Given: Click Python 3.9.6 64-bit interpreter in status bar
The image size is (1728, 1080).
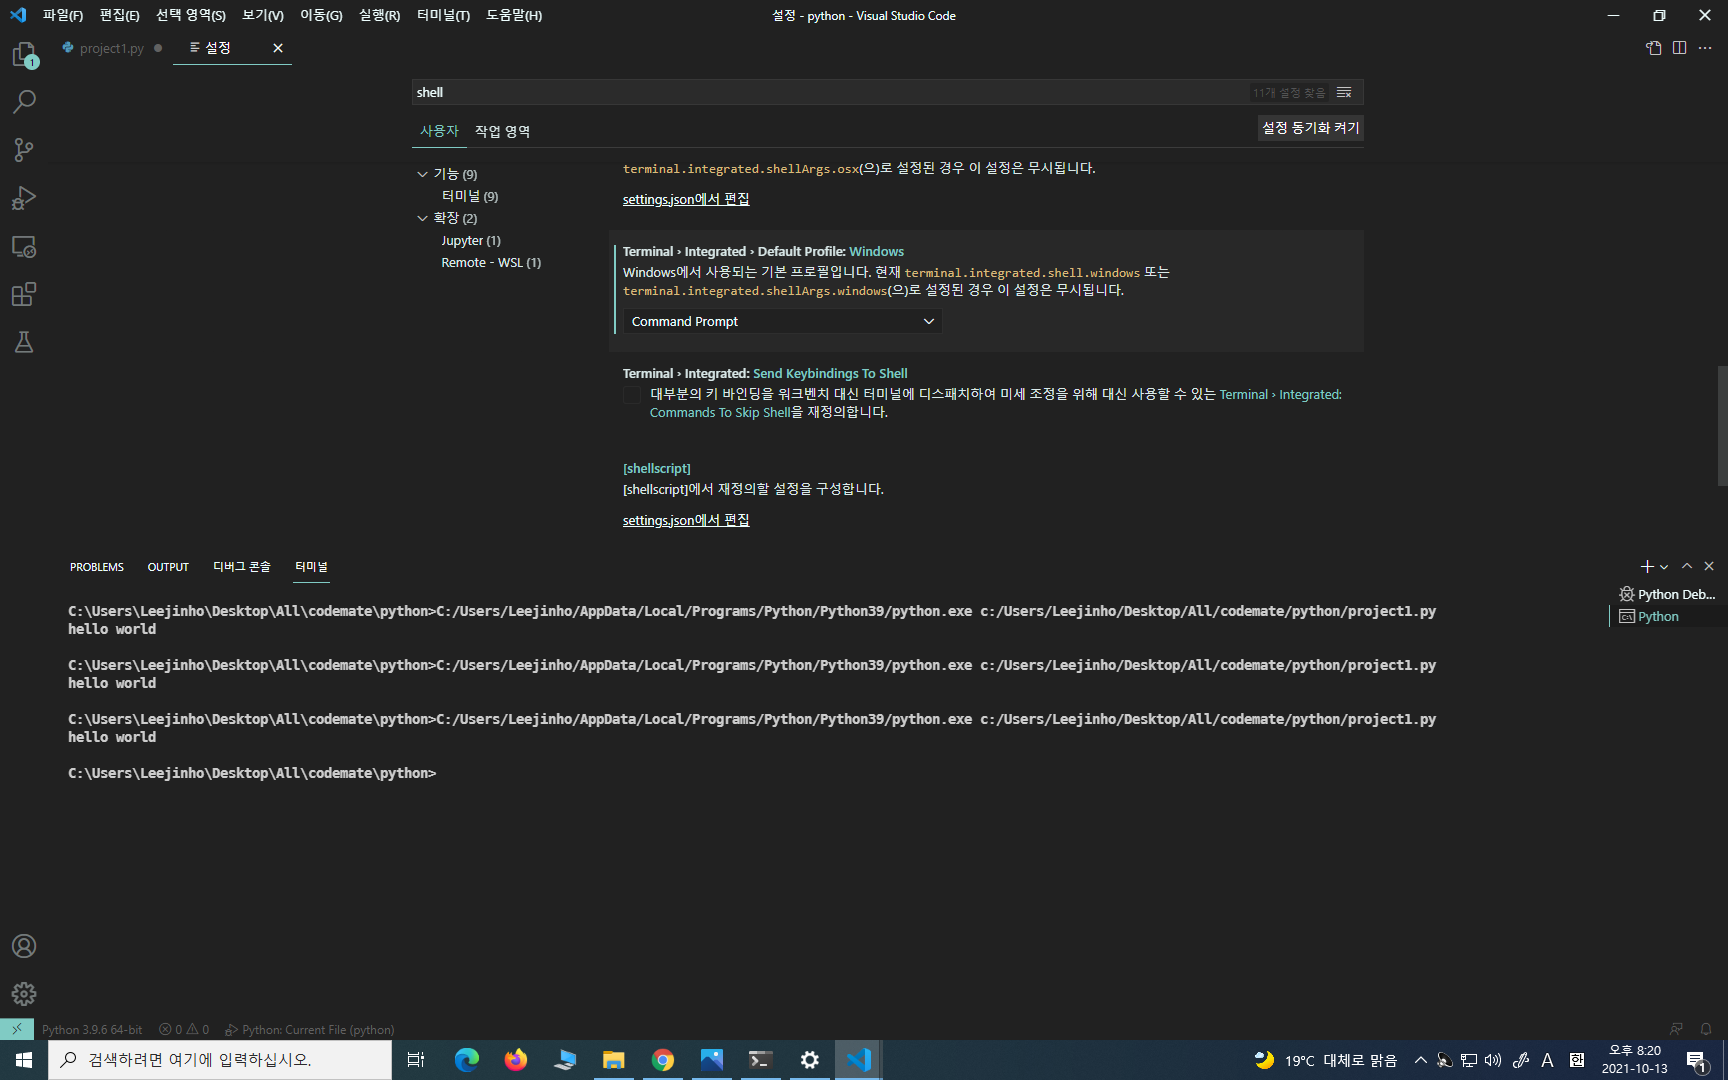Looking at the screenshot, I should click(92, 1029).
